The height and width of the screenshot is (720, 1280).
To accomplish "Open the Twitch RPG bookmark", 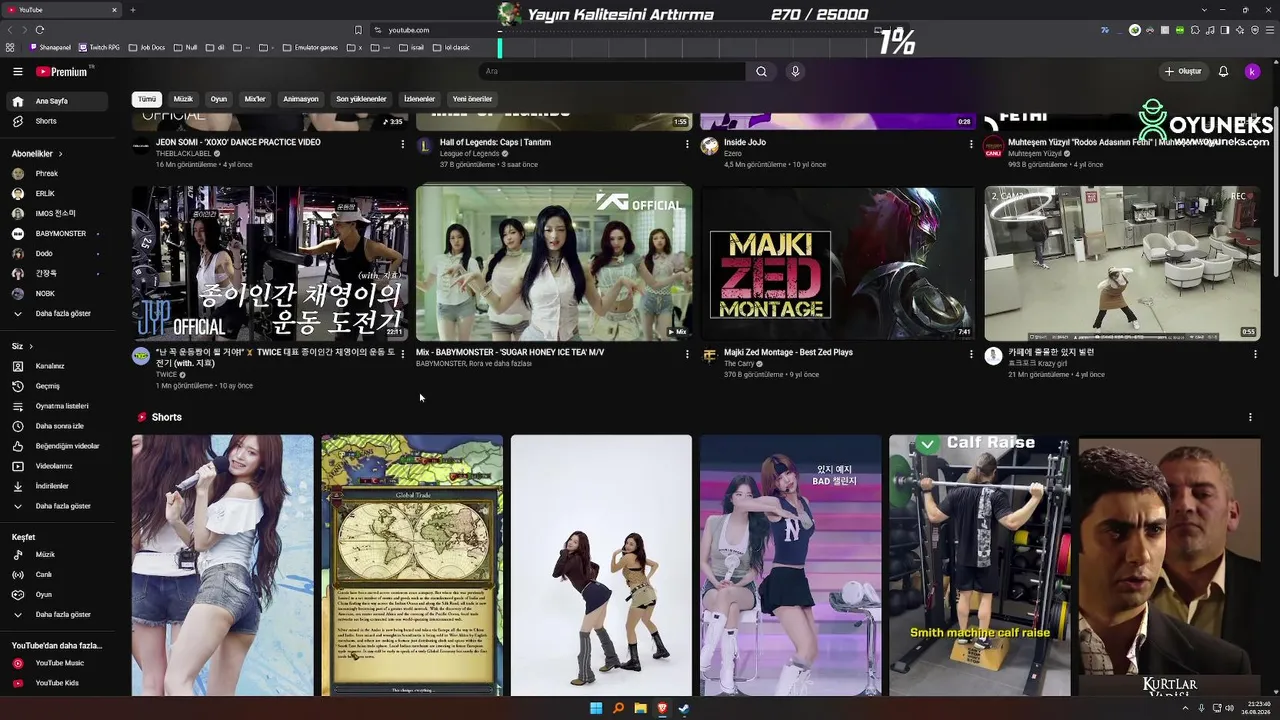I will [99, 47].
